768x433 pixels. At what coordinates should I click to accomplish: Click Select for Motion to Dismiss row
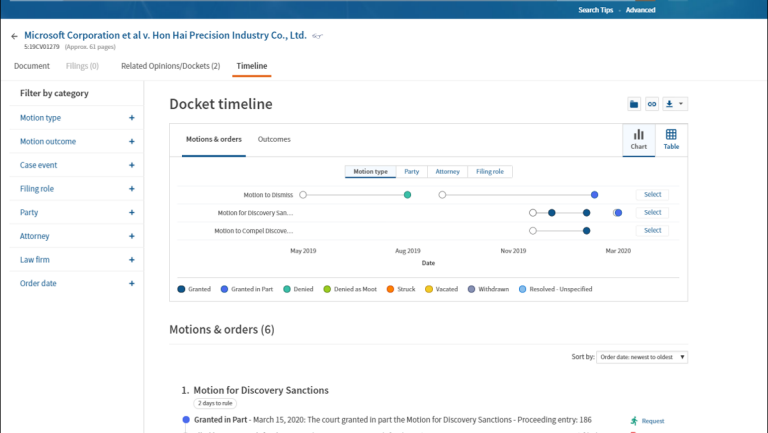pyautogui.click(x=652, y=195)
